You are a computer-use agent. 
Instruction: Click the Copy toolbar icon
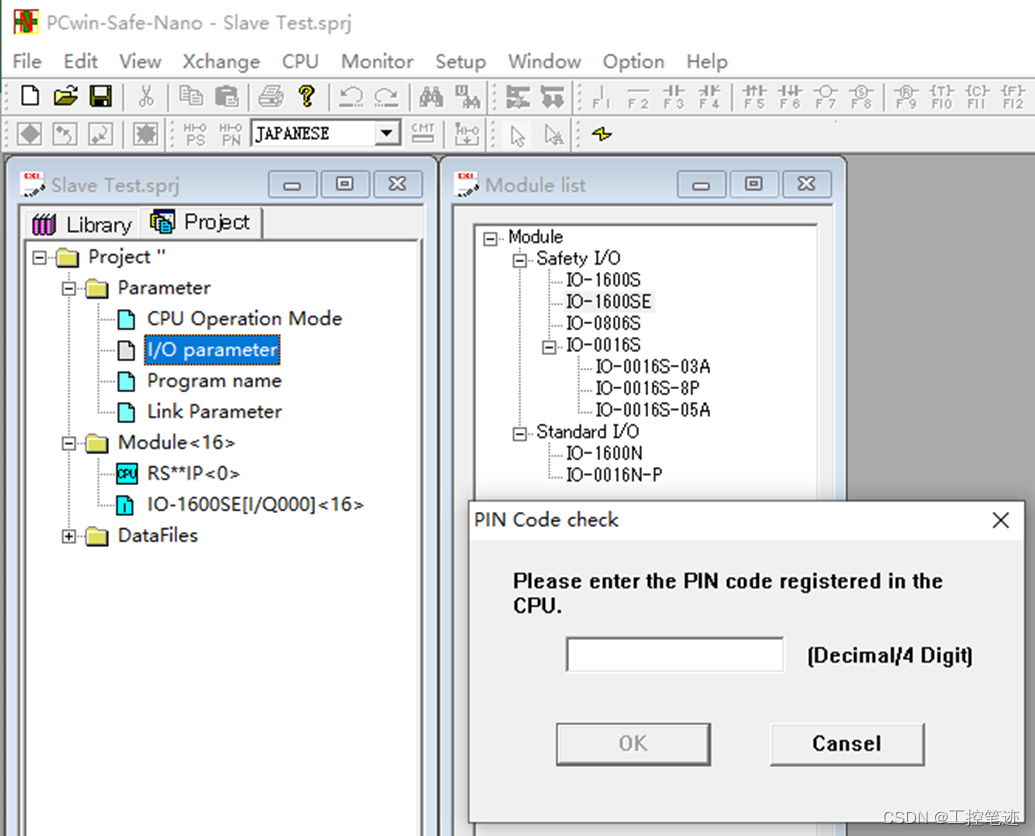pyautogui.click(x=190, y=96)
